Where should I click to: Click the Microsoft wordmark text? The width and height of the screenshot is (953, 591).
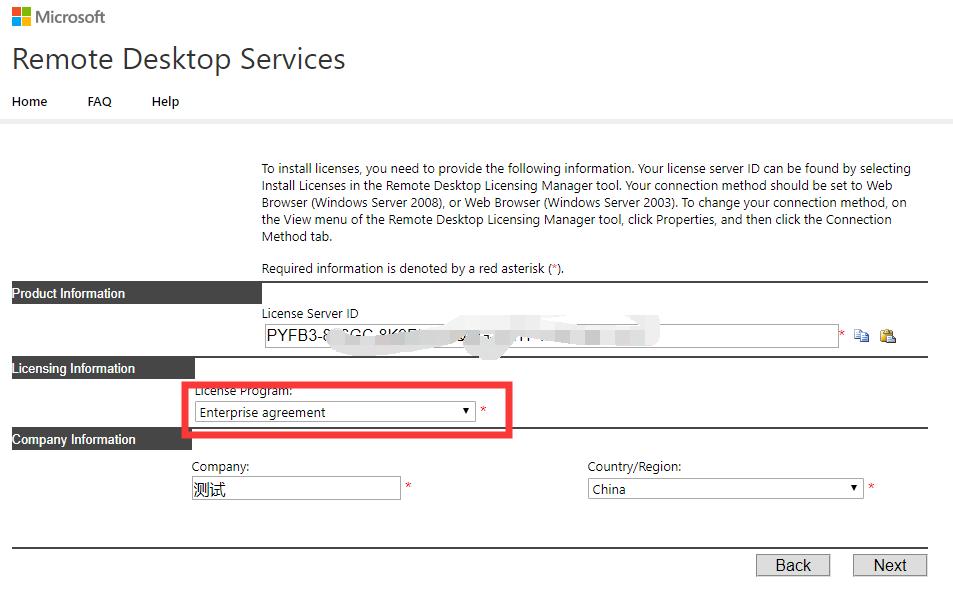coord(70,17)
